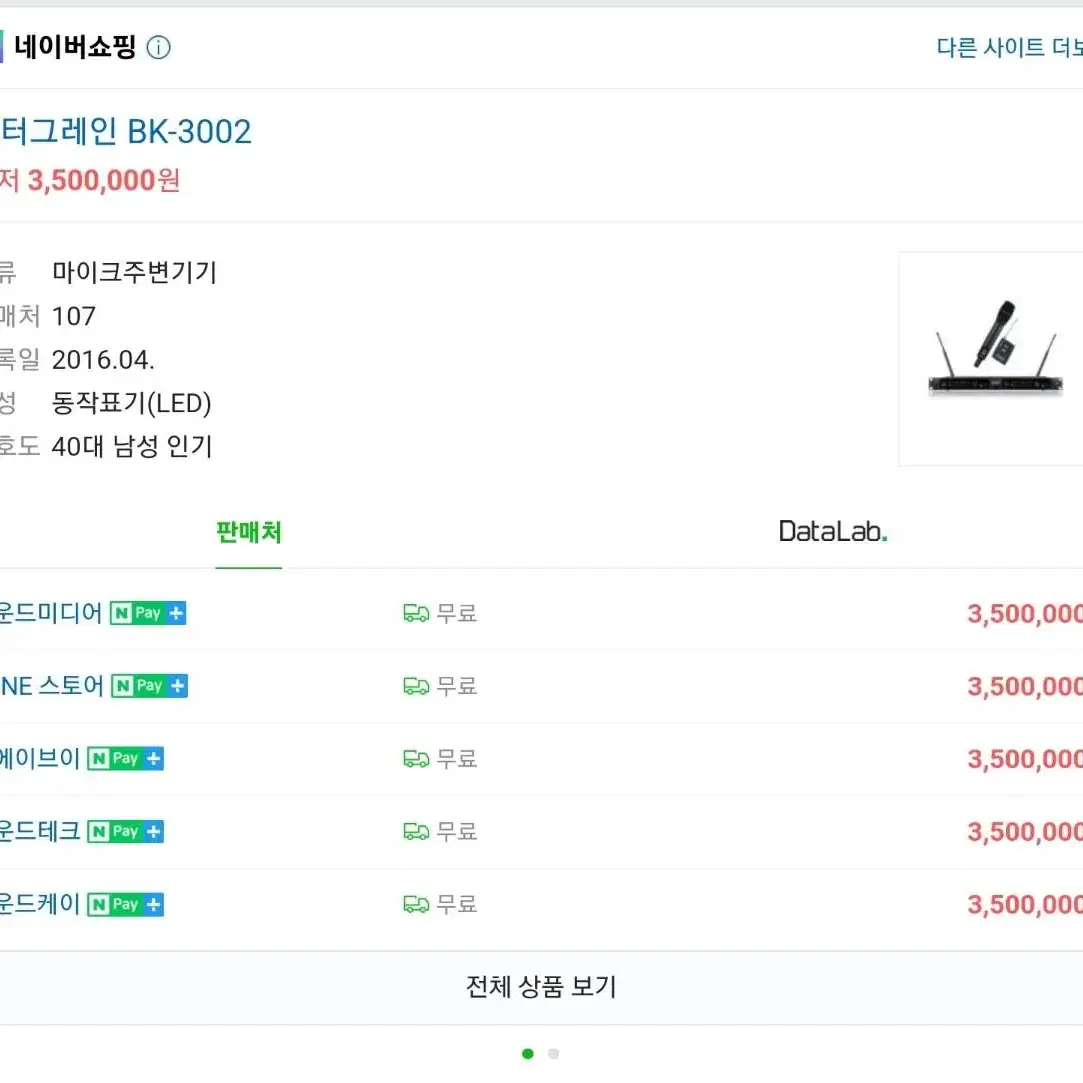Click the N Pay badge beside 운드테크
The width and height of the screenshot is (1083, 1083).
pos(126,832)
